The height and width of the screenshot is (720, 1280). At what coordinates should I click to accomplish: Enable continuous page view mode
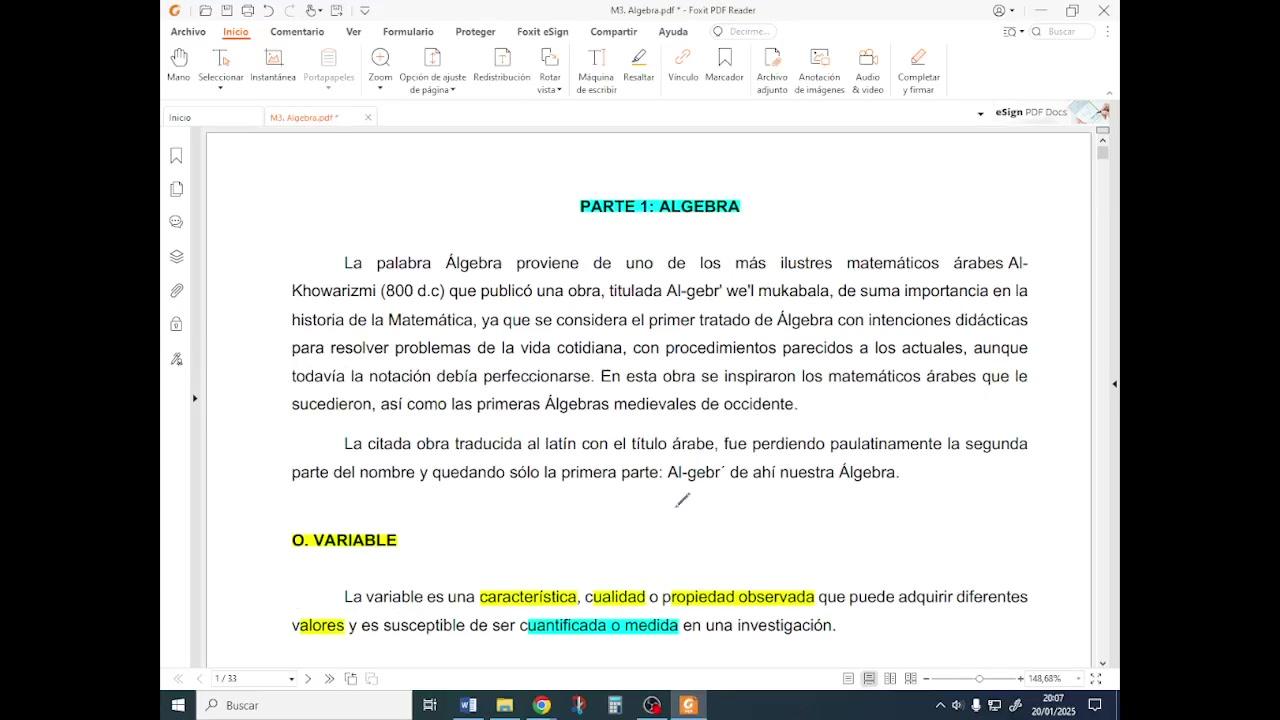click(x=869, y=679)
